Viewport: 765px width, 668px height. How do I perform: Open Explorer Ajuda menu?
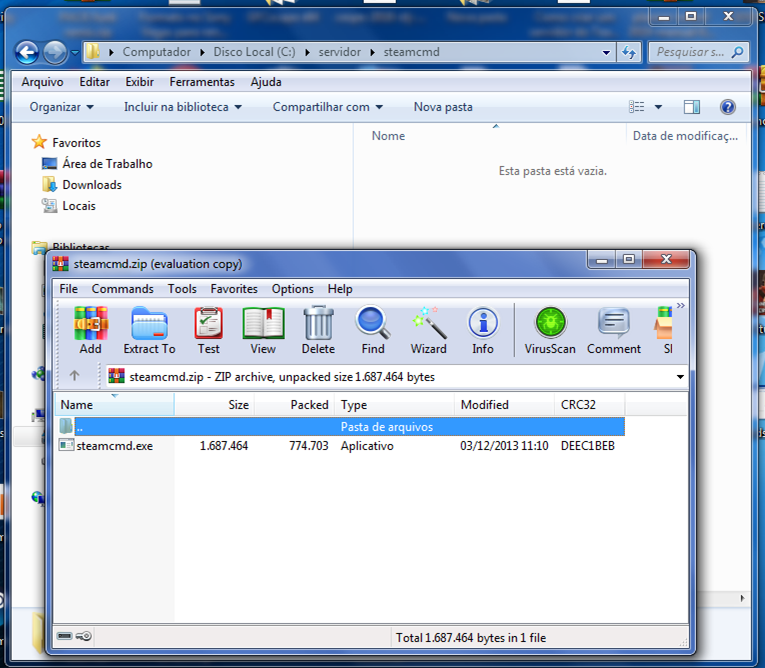(x=266, y=81)
